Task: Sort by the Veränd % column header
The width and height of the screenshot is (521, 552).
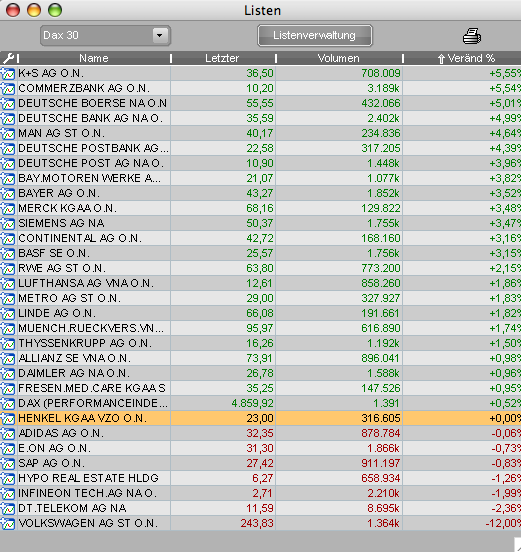Action: (466, 58)
